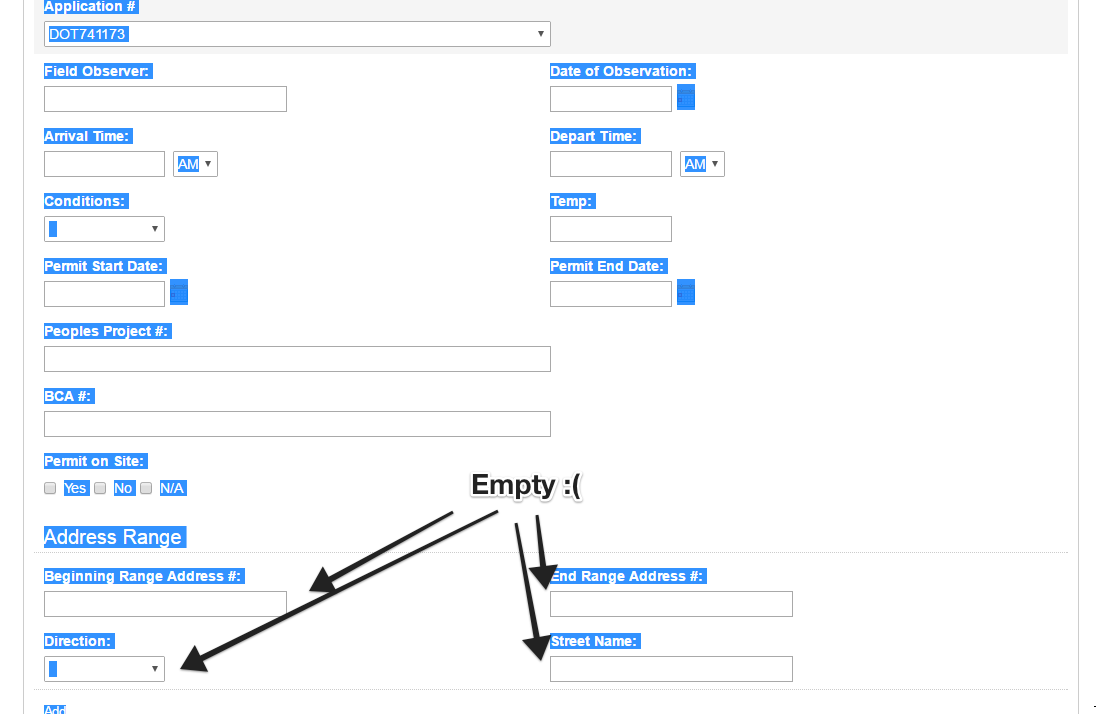Open calendar icon for Permit Start Date
Image resolution: width=1096 pixels, height=714 pixels.
tap(179, 293)
